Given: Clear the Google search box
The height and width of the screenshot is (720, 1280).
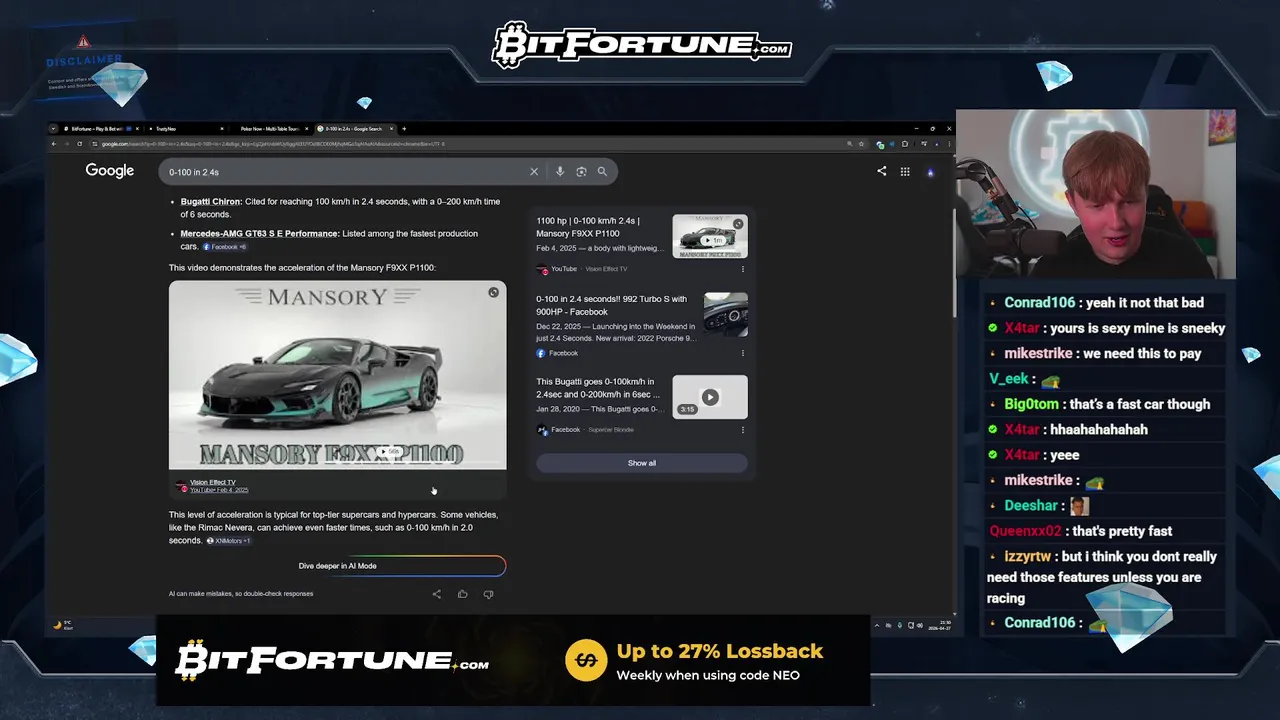Looking at the screenshot, I should [x=534, y=172].
